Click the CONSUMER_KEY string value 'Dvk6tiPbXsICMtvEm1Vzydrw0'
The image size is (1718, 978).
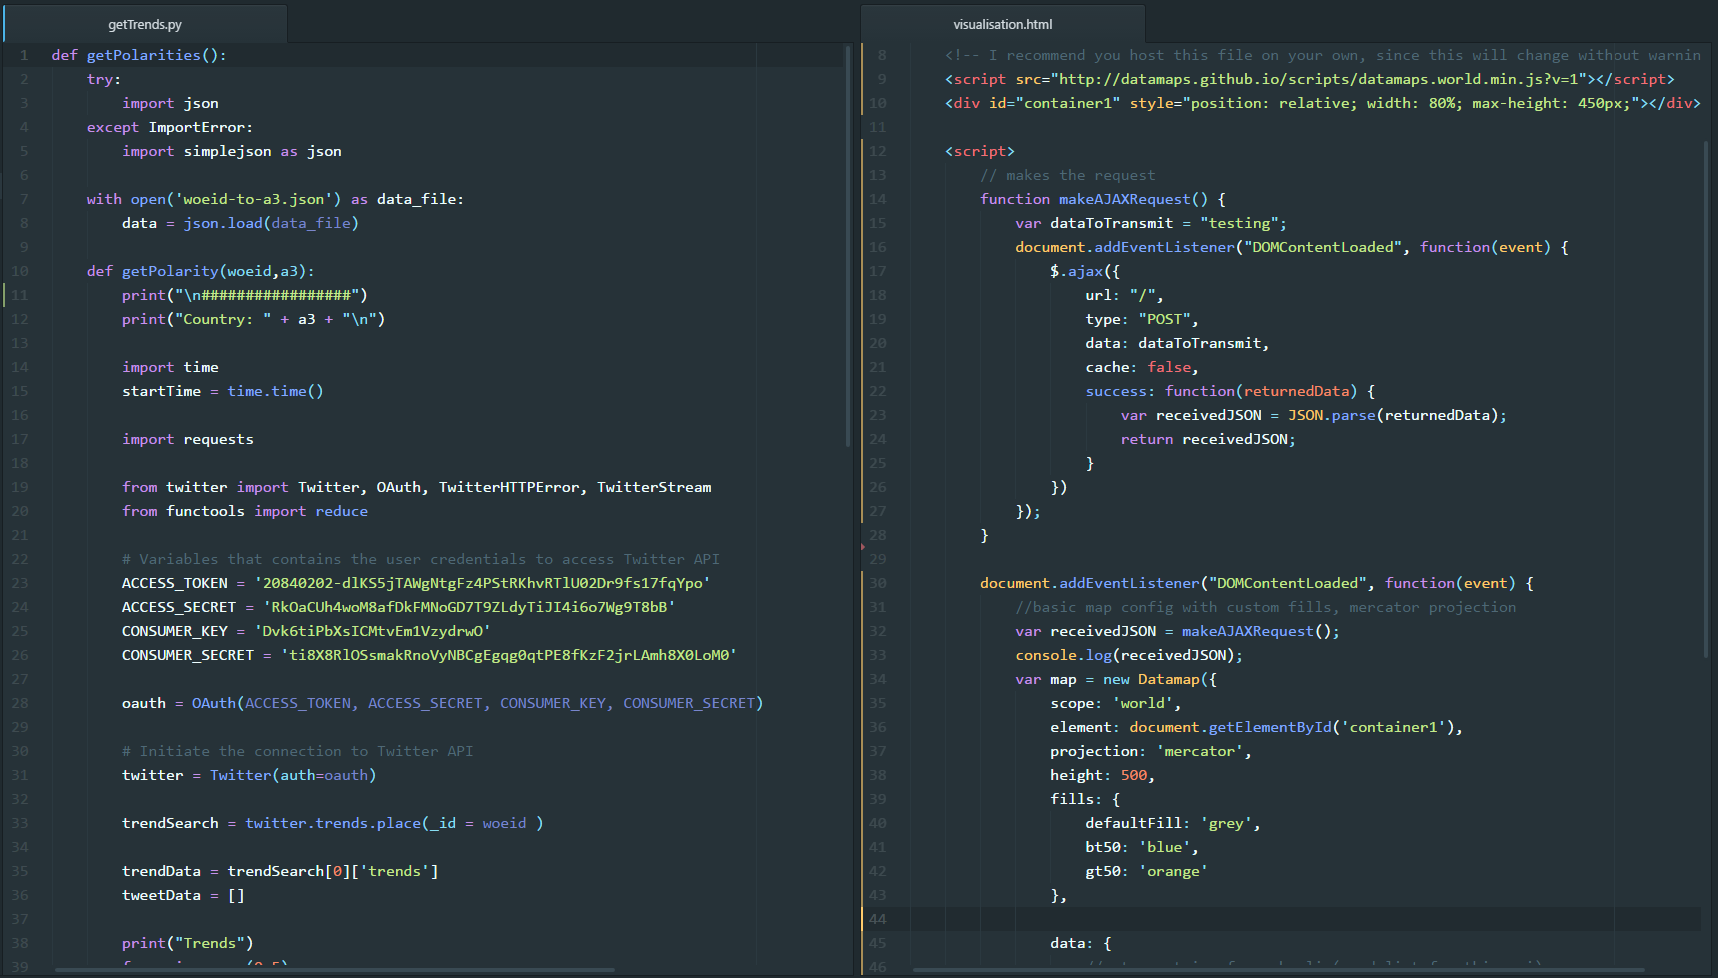[x=373, y=631]
